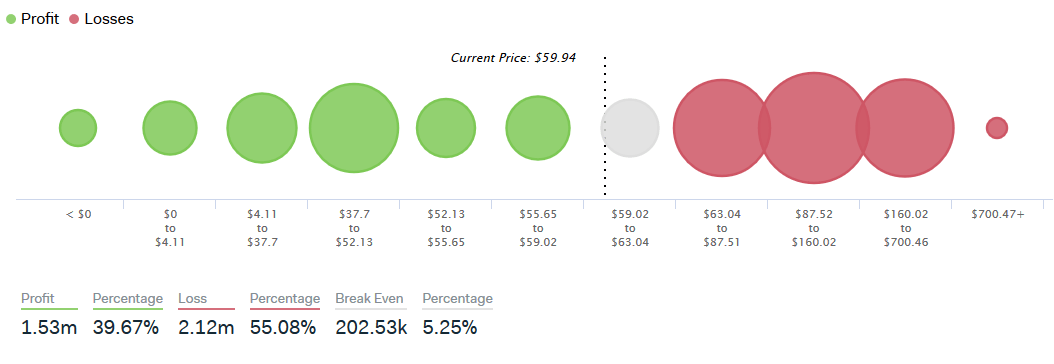Image resolution: width=1054 pixels, height=364 pixels.
Task: Click the Break Even 202.53k value
Action: [373, 328]
